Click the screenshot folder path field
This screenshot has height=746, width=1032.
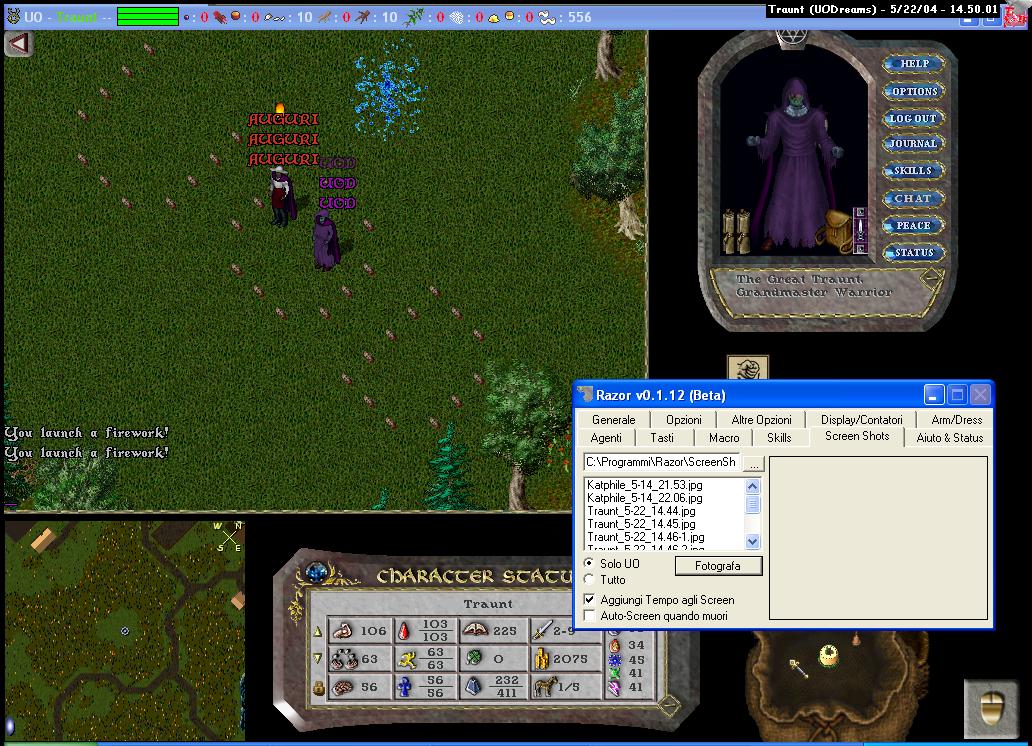click(x=661, y=462)
